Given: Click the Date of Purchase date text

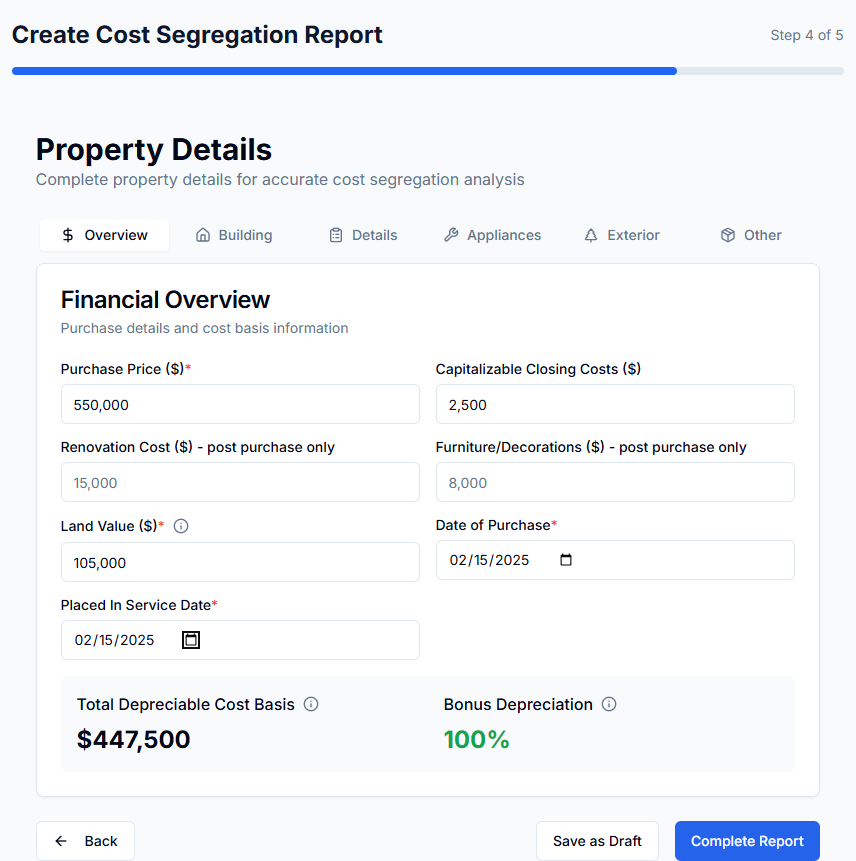Looking at the screenshot, I should point(489,560).
